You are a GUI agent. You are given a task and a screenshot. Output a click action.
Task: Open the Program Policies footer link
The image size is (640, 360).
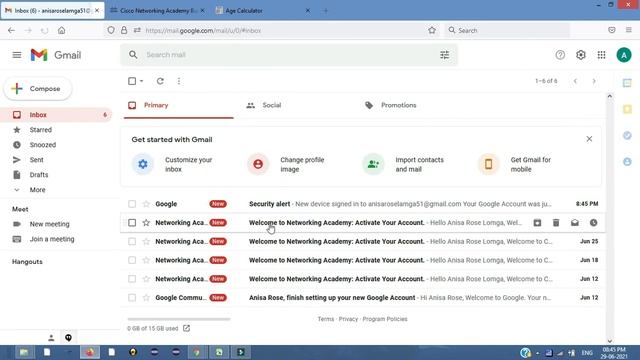tap(385, 319)
